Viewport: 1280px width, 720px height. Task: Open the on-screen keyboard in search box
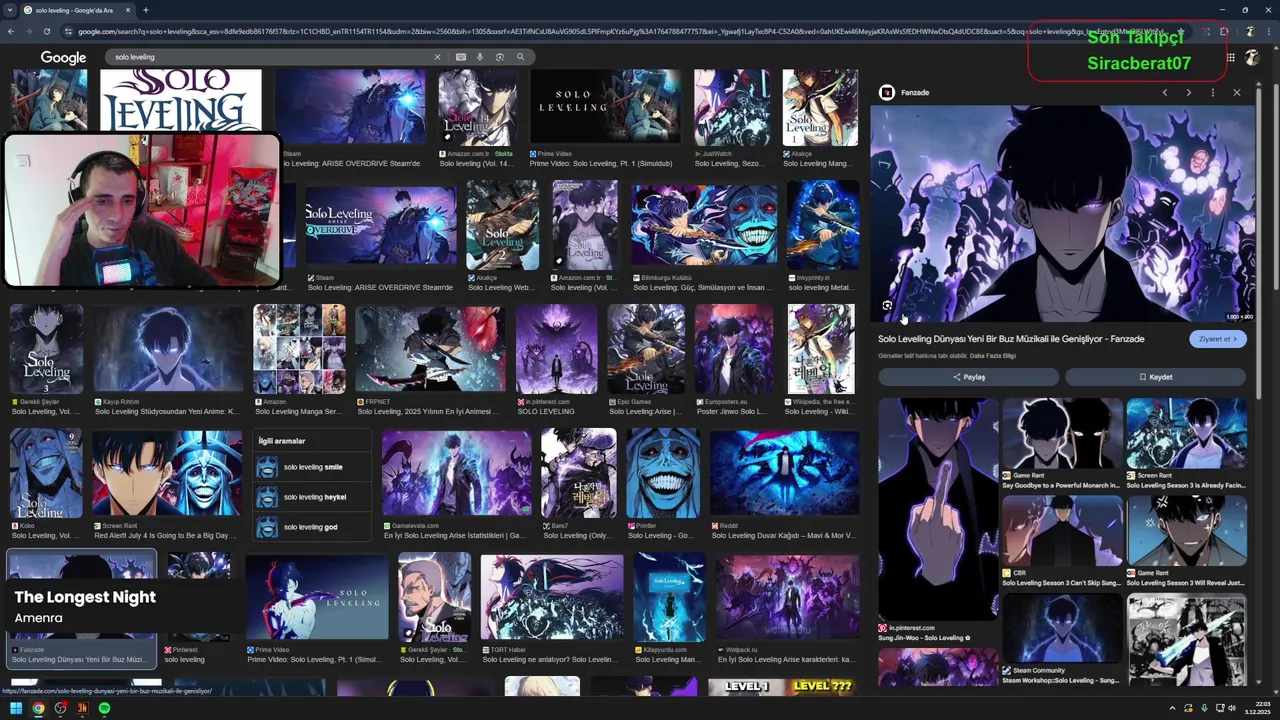click(460, 57)
